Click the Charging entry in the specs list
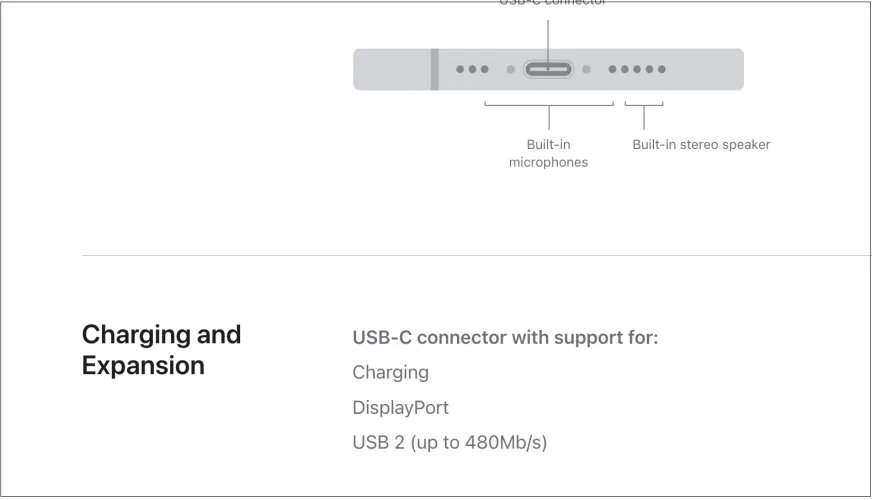Viewport: 872px width, 500px height. pyautogui.click(x=391, y=372)
